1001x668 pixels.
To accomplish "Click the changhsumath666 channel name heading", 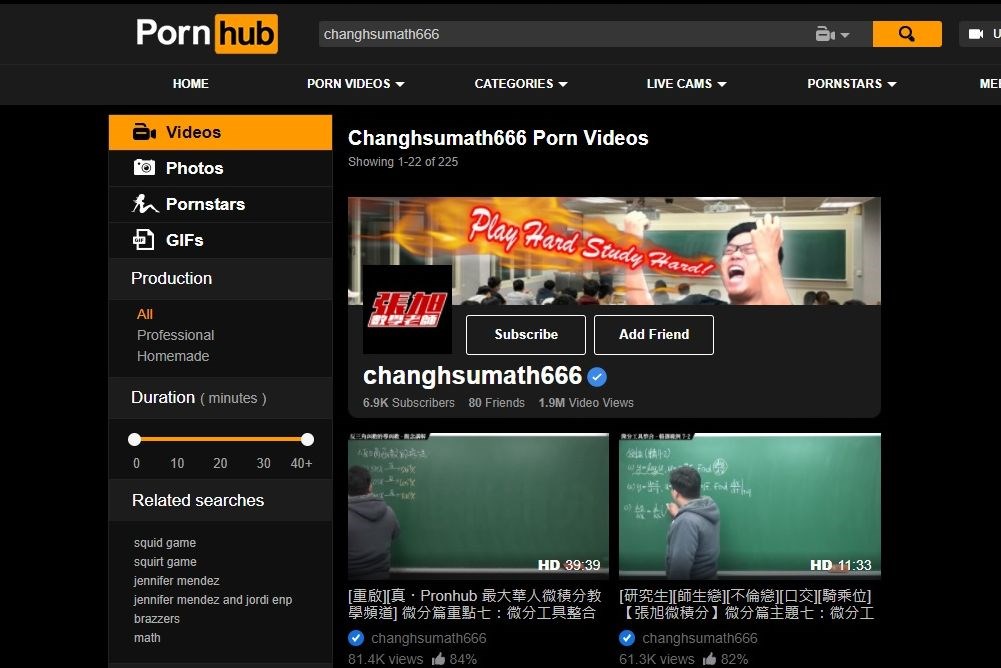I will click(x=472, y=376).
